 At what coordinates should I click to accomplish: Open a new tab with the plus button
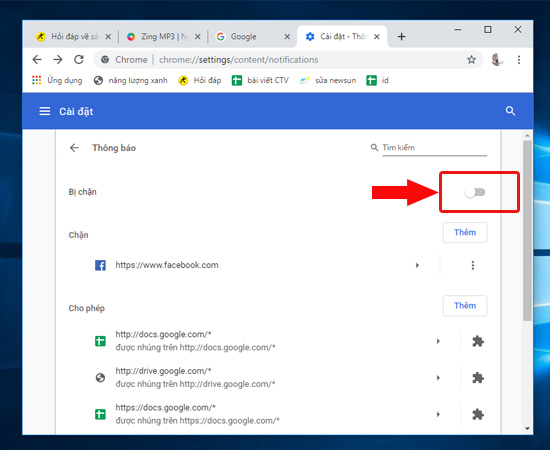(x=402, y=36)
